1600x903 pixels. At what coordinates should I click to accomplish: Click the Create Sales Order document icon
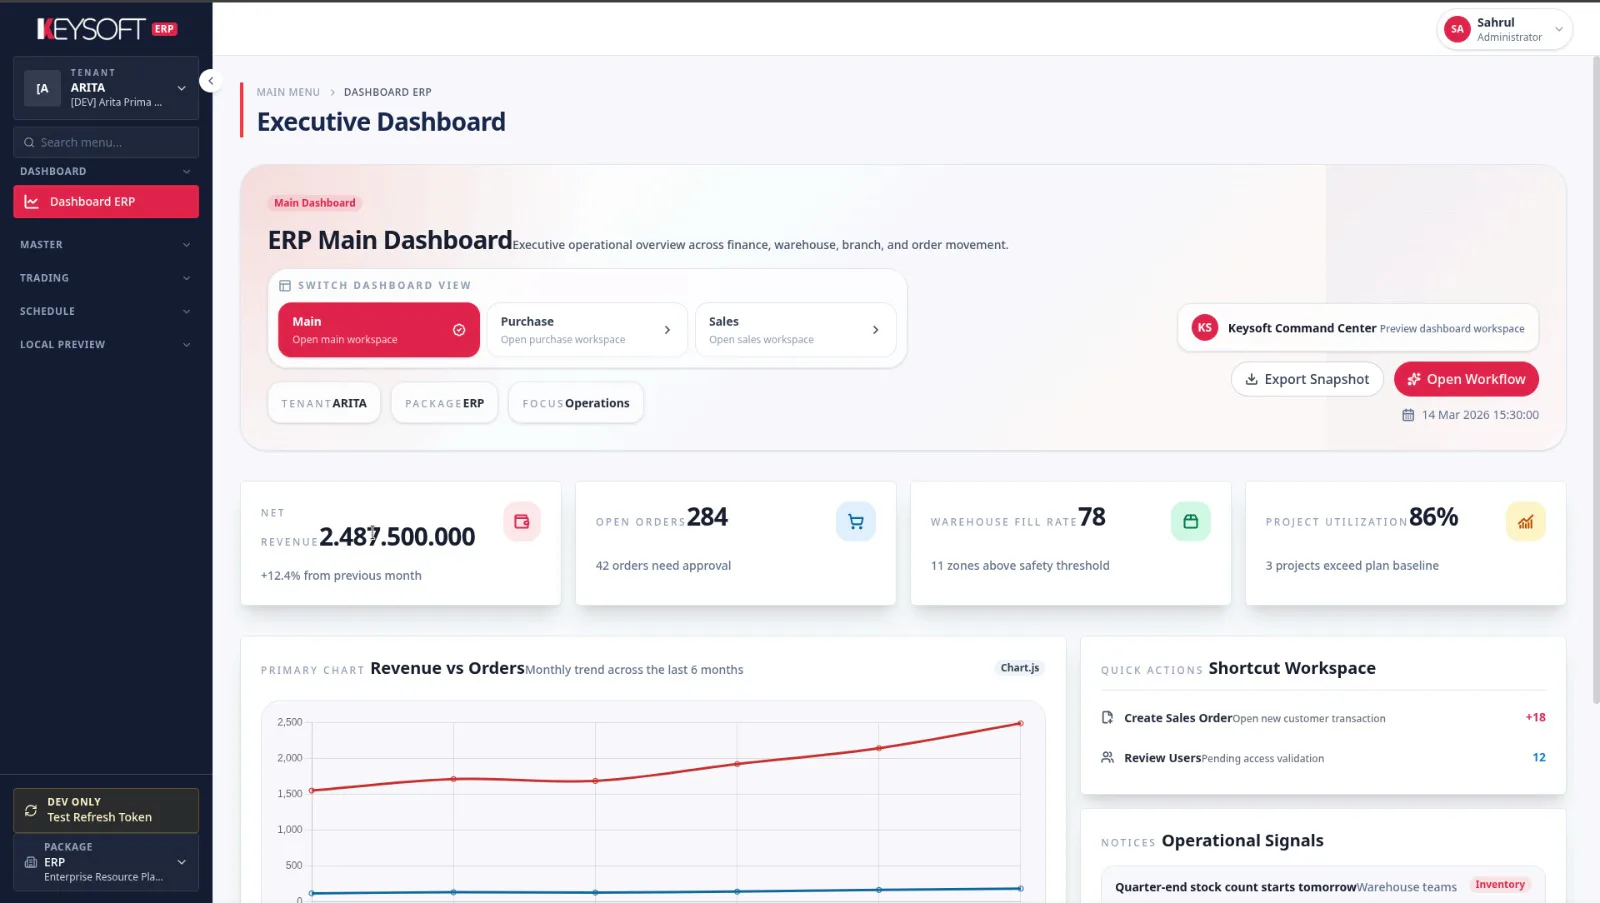tap(1108, 718)
